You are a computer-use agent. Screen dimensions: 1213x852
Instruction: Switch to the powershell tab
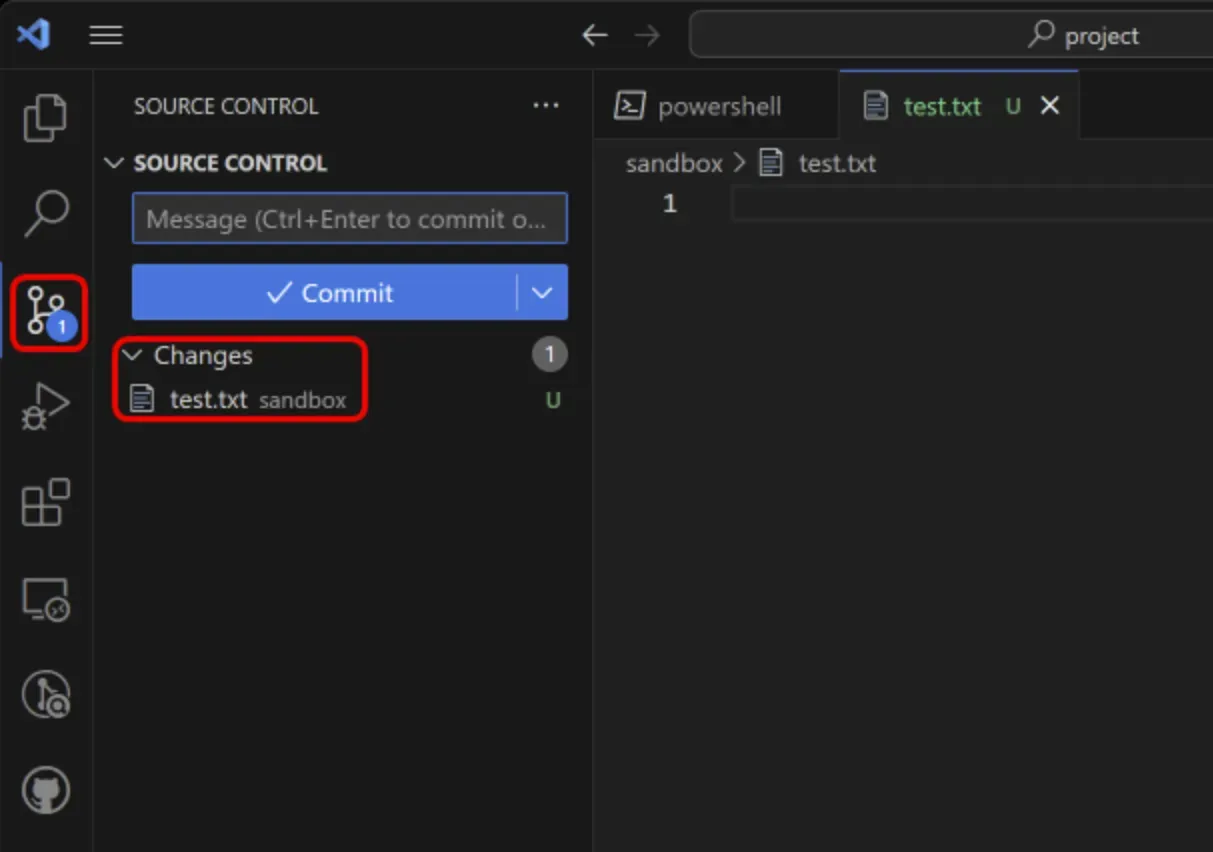coord(718,106)
